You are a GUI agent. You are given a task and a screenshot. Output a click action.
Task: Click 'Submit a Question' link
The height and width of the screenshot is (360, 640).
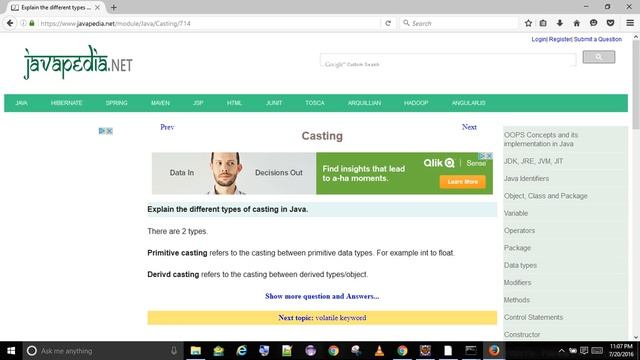click(x=598, y=39)
